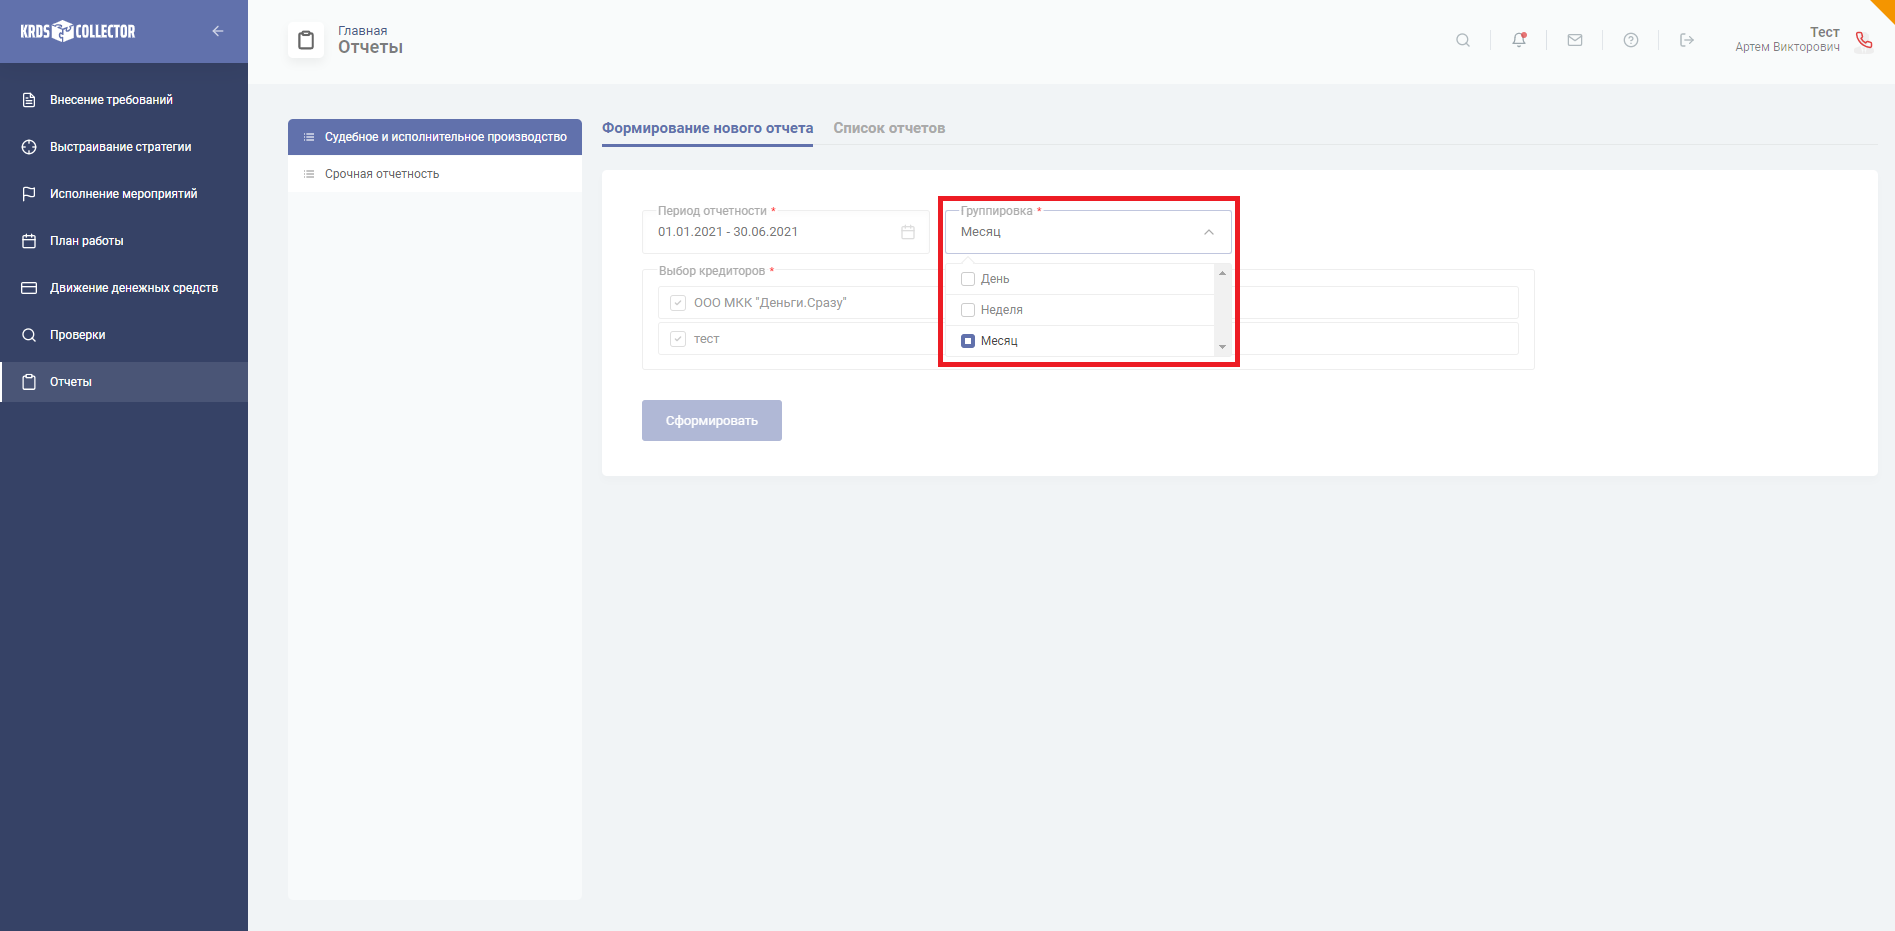Open calendar picker in Период отчетности

tap(908, 232)
